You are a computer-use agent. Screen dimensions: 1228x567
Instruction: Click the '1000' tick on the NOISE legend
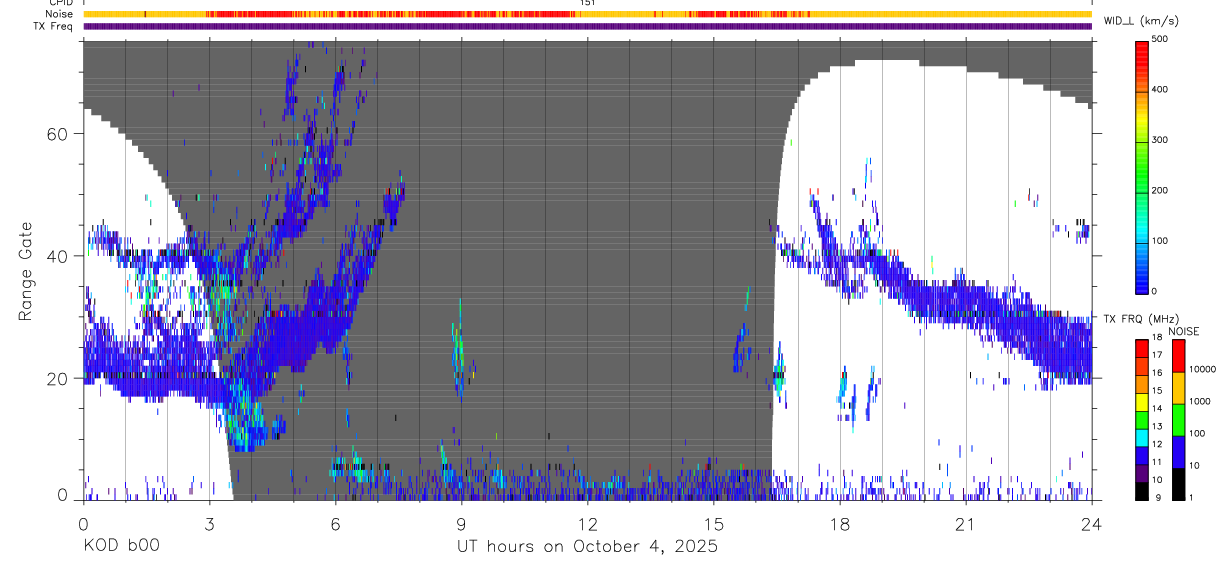click(x=1200, y=400)
